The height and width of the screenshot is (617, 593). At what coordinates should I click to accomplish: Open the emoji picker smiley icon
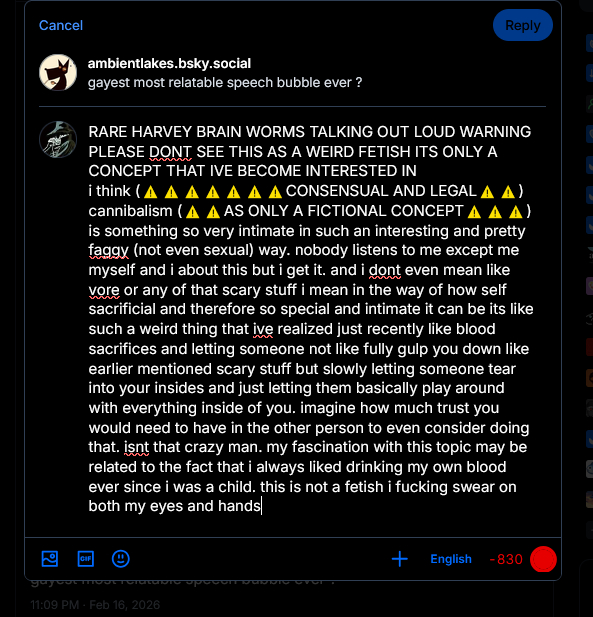point(120,559)
